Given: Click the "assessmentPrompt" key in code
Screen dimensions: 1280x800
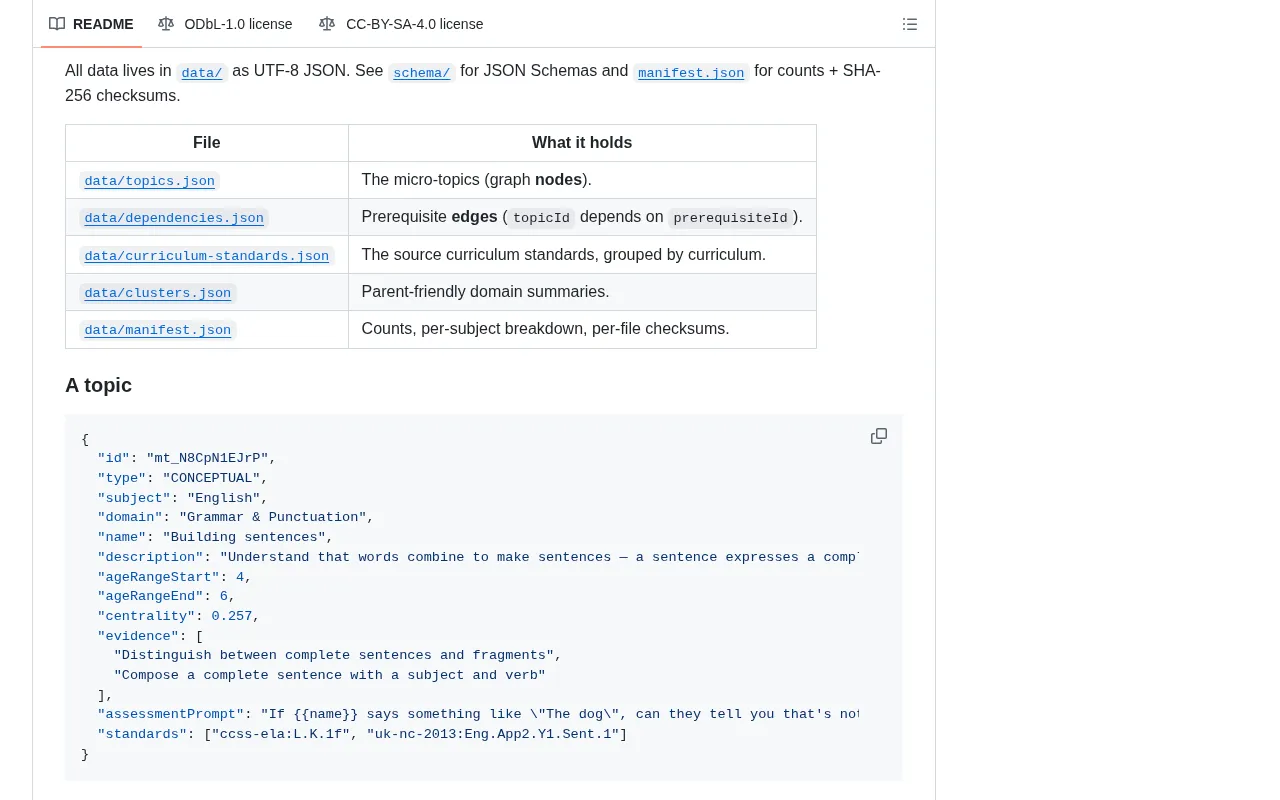Looking at the screenshot, I should coord(171,714).
